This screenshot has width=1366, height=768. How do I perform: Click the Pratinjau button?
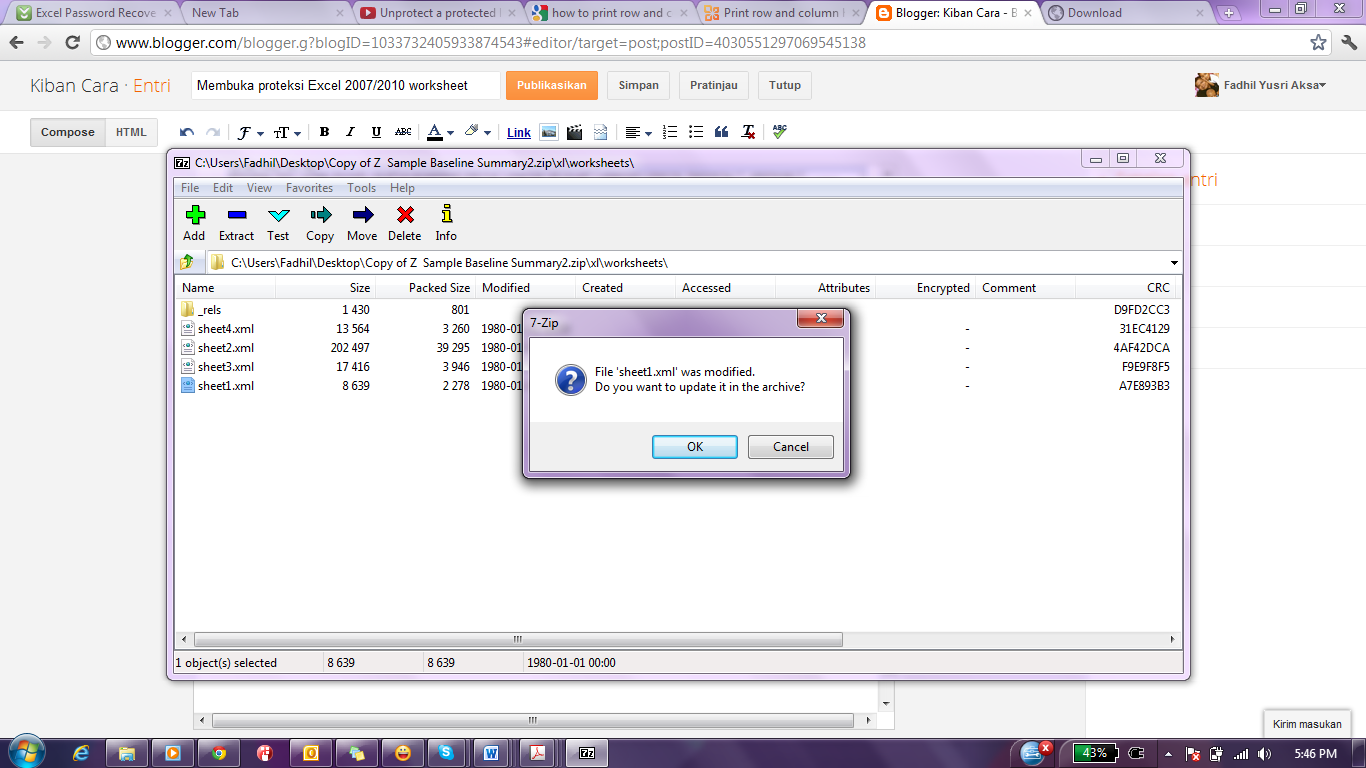[x=714, y=85]
